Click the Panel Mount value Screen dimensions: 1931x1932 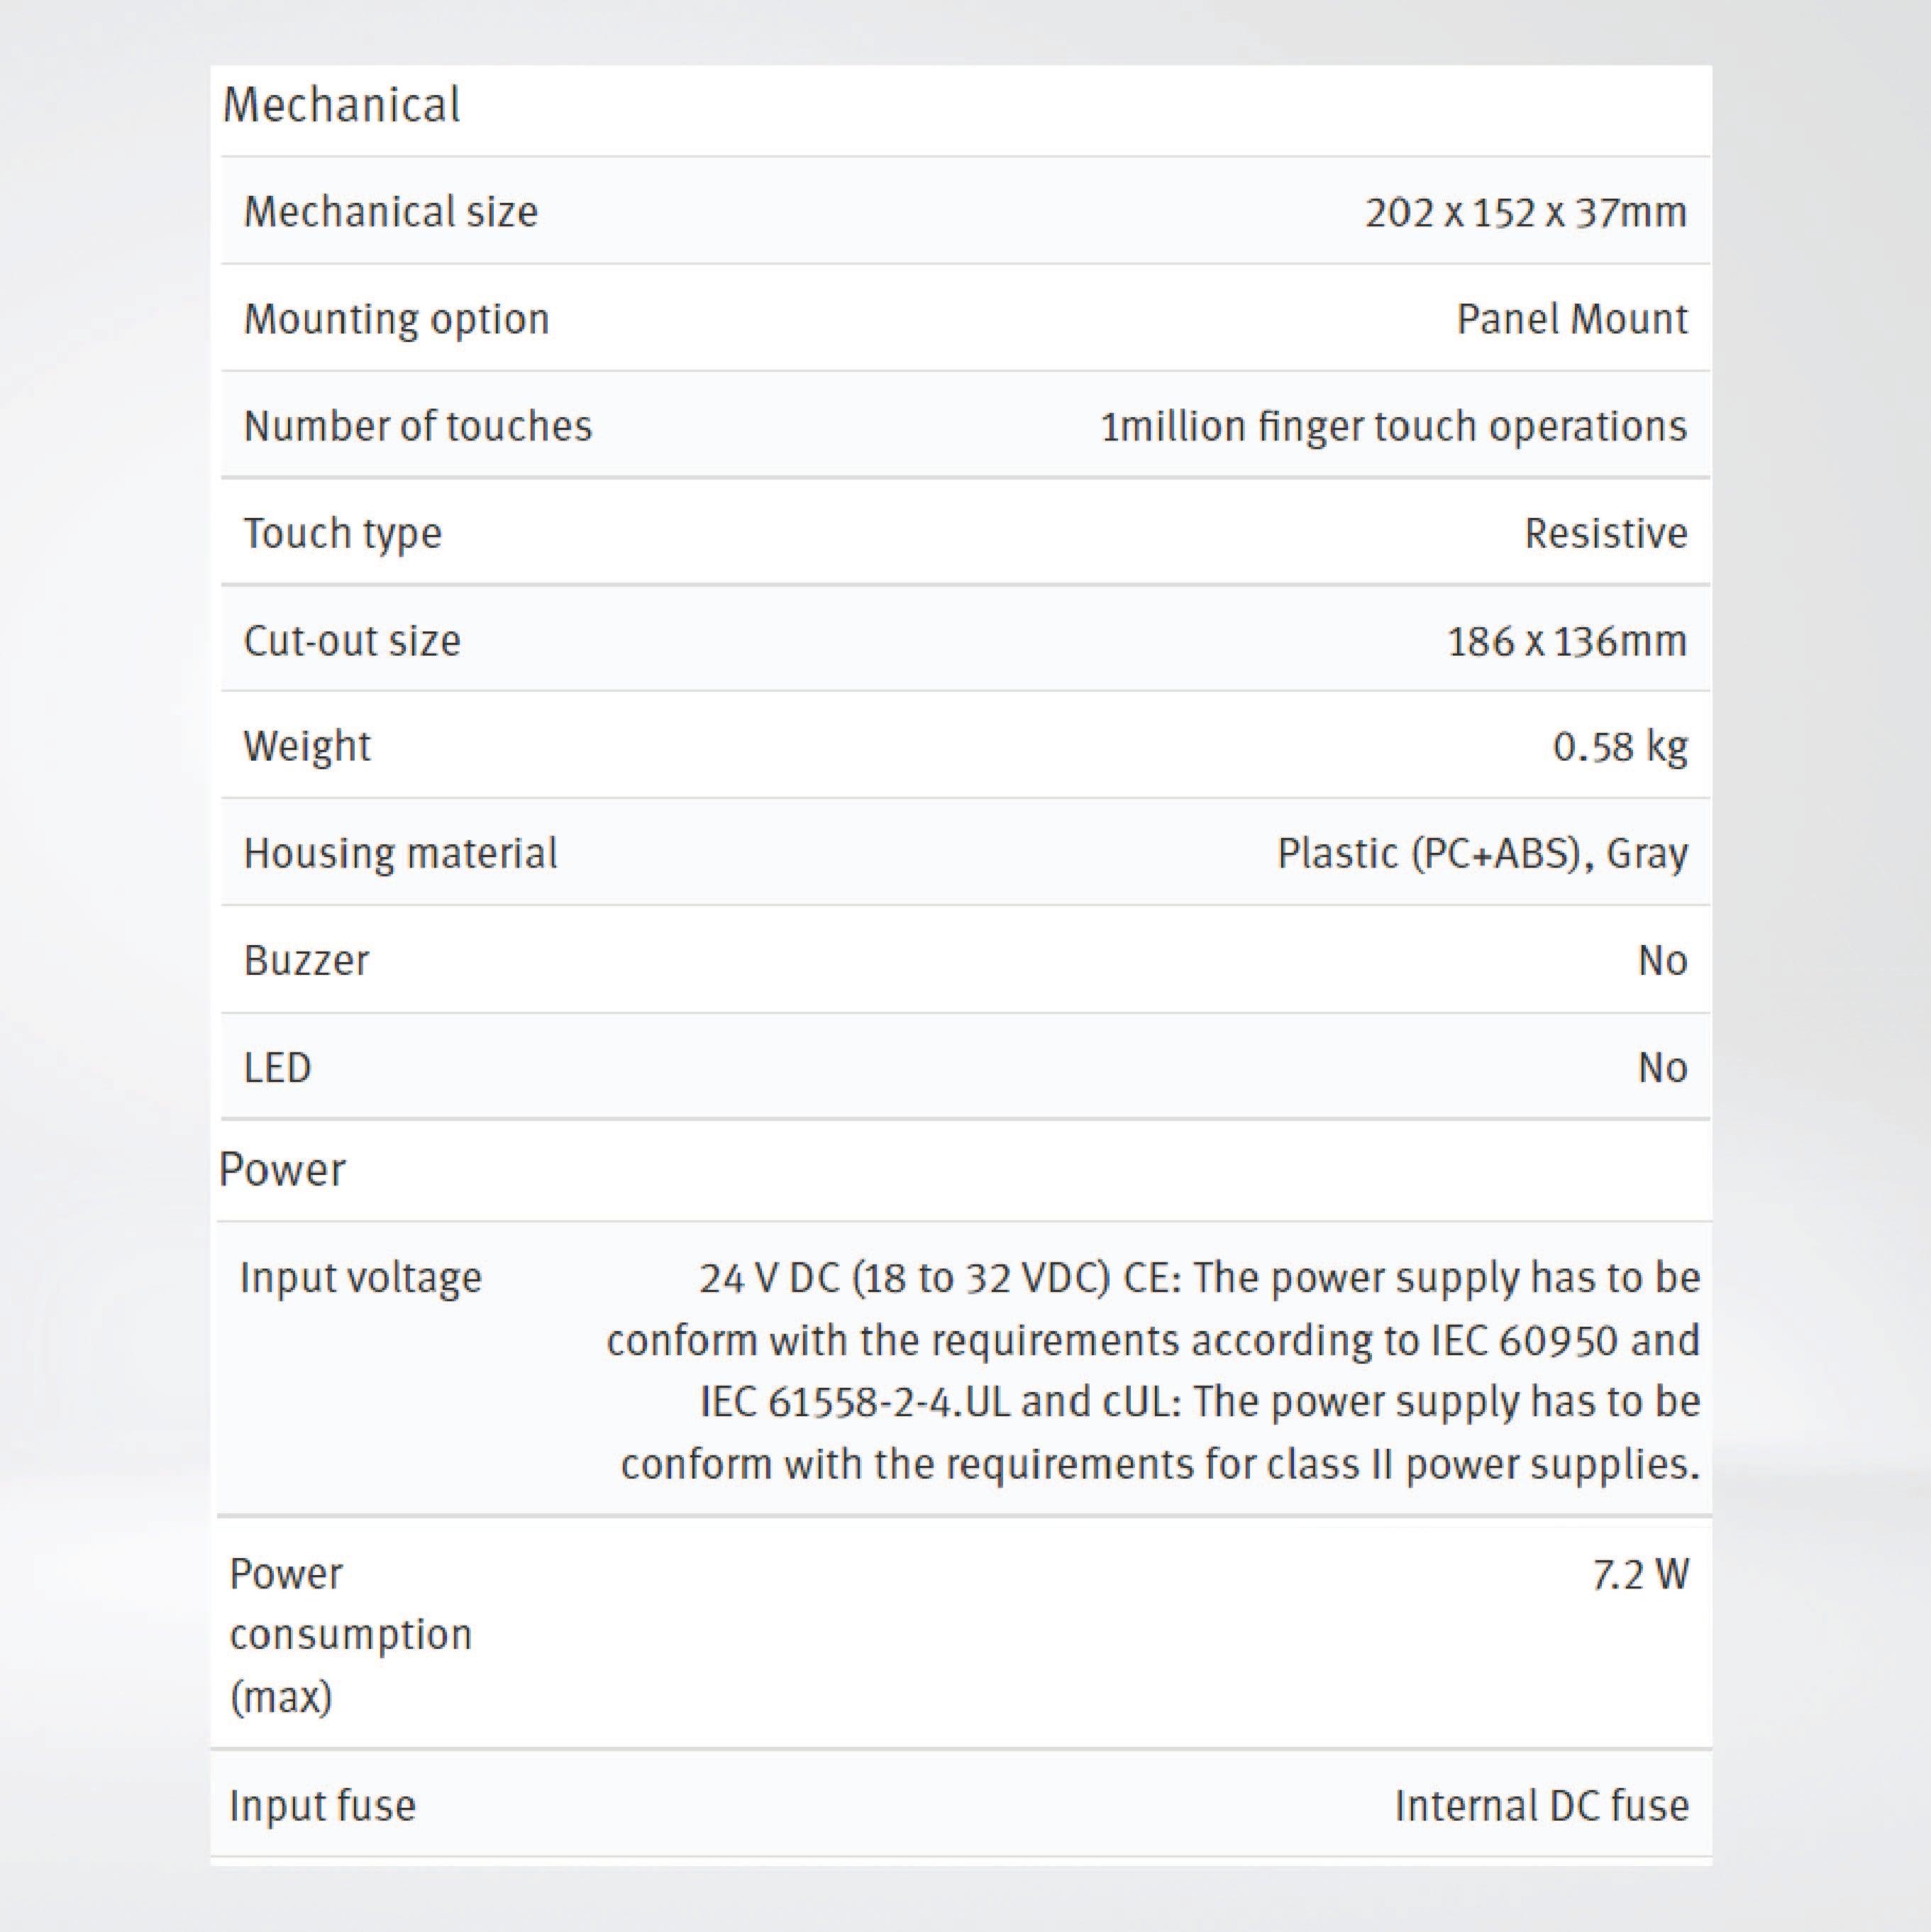[1571, 319]
